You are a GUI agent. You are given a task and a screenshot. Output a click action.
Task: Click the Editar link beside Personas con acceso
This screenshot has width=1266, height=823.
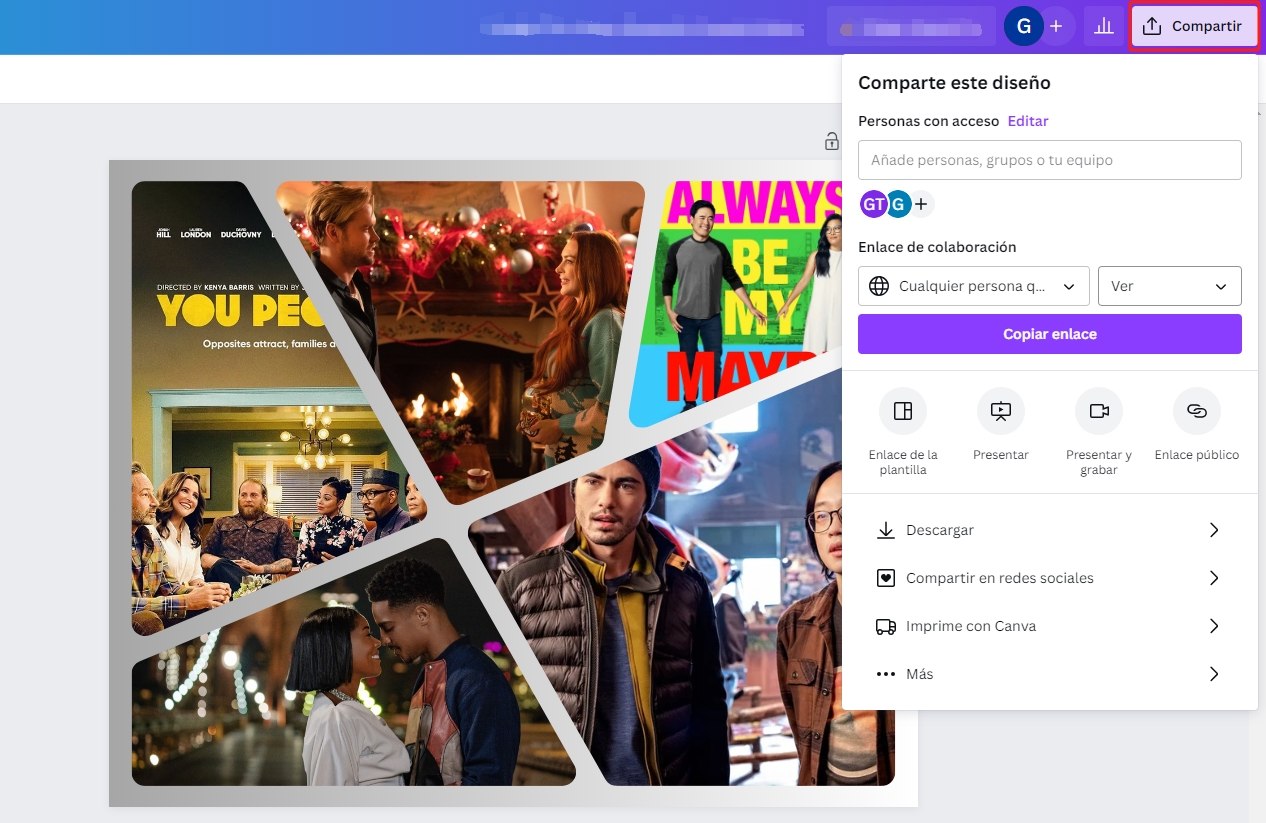click(1028, 121)
